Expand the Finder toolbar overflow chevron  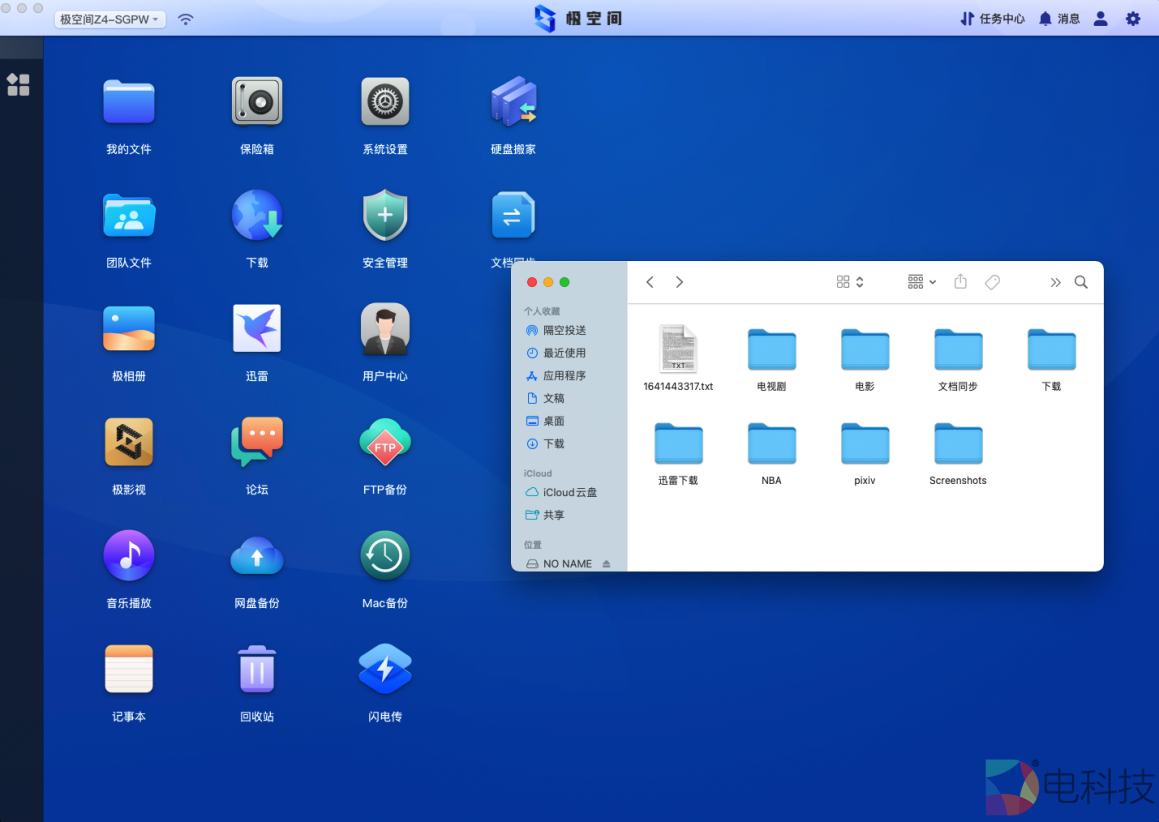1055,282
